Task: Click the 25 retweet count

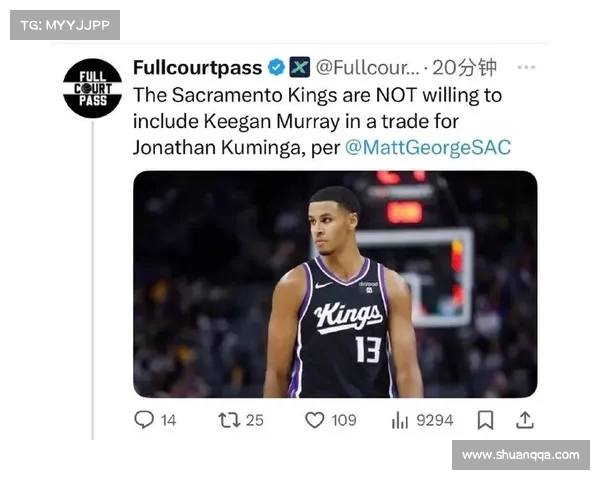Action: point(255,420)
